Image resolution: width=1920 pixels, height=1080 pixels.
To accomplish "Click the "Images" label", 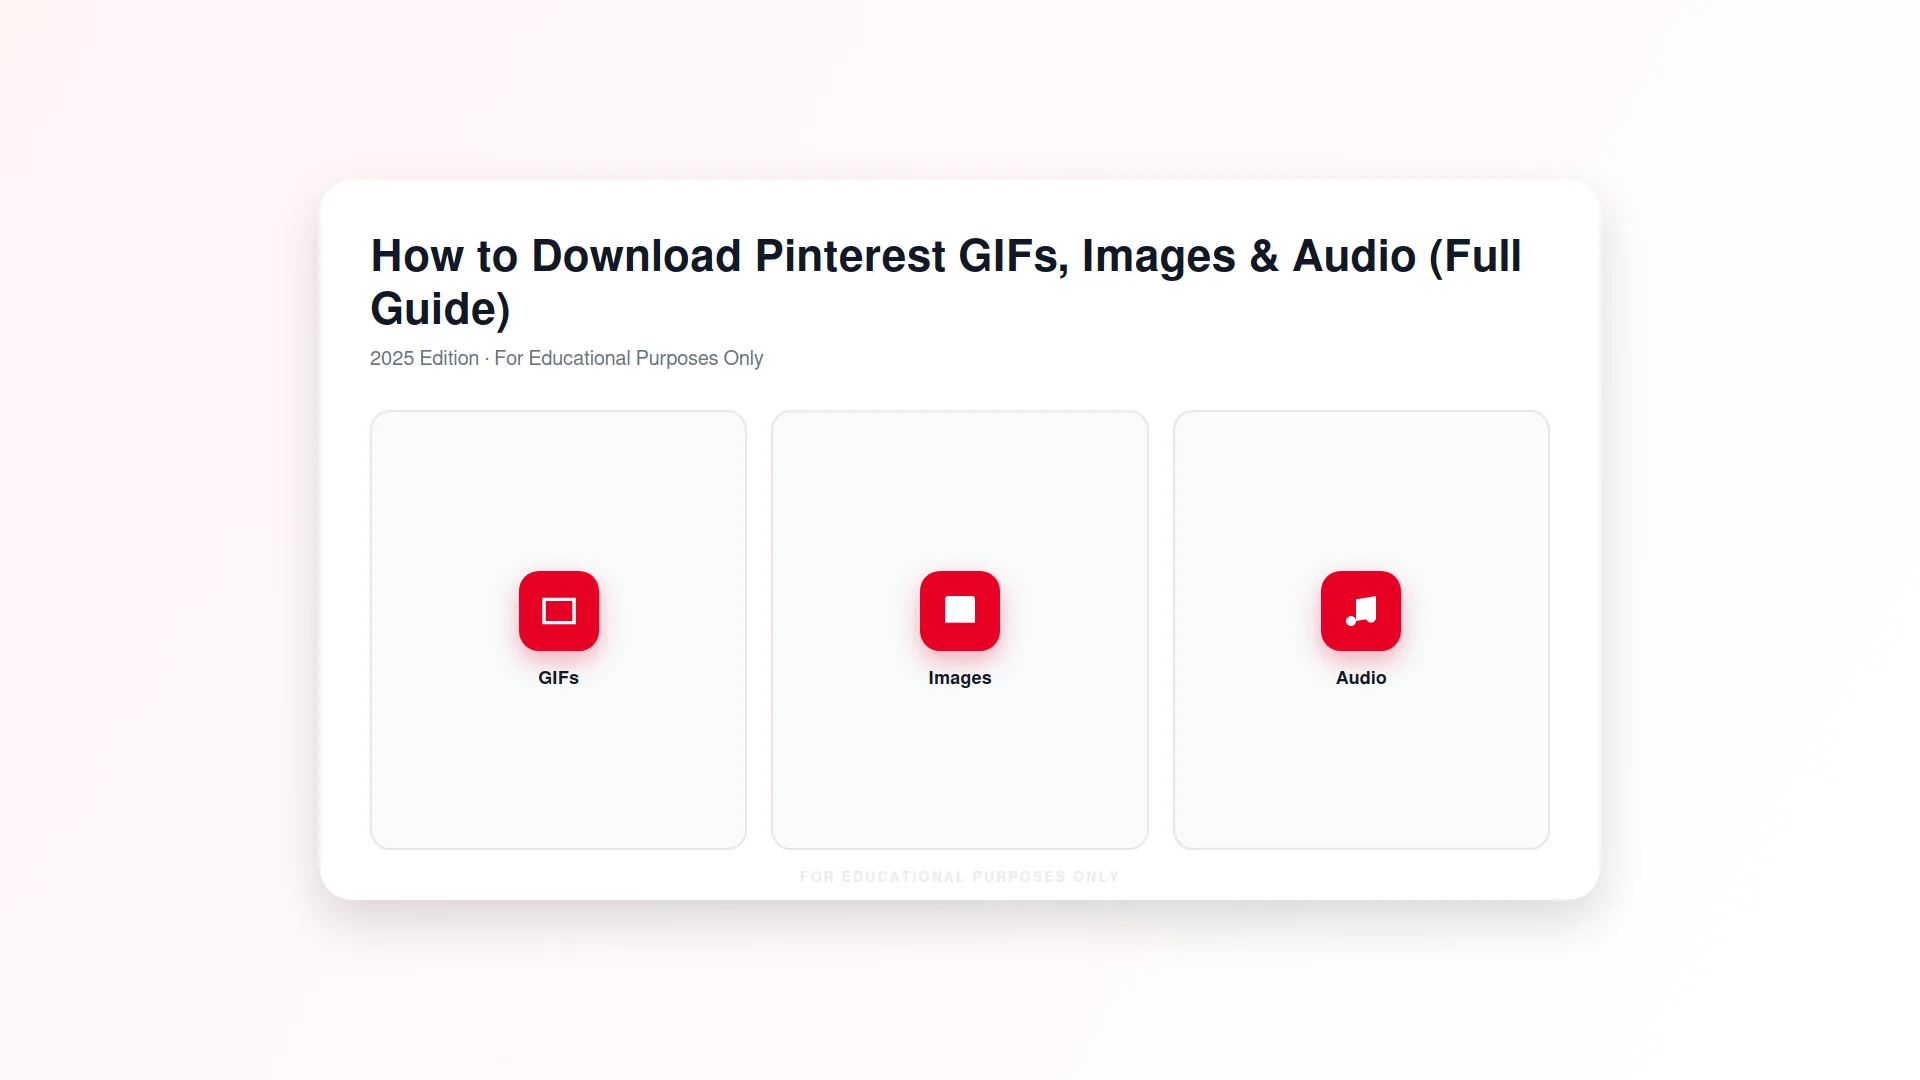I will tap(959, 677).
